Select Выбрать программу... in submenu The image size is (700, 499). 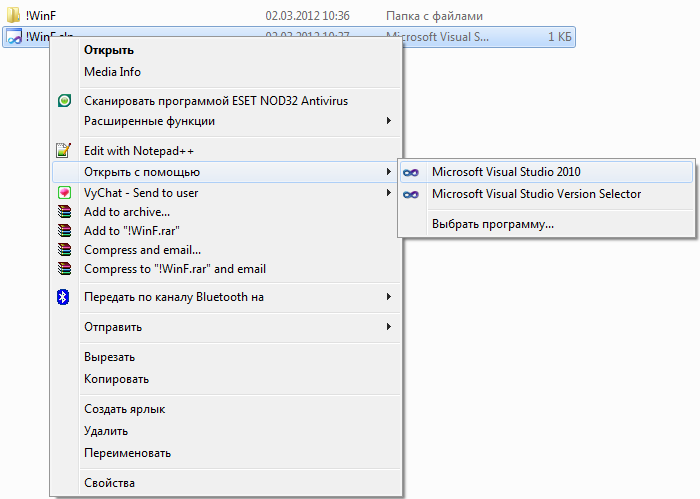[x=546, y=224]
